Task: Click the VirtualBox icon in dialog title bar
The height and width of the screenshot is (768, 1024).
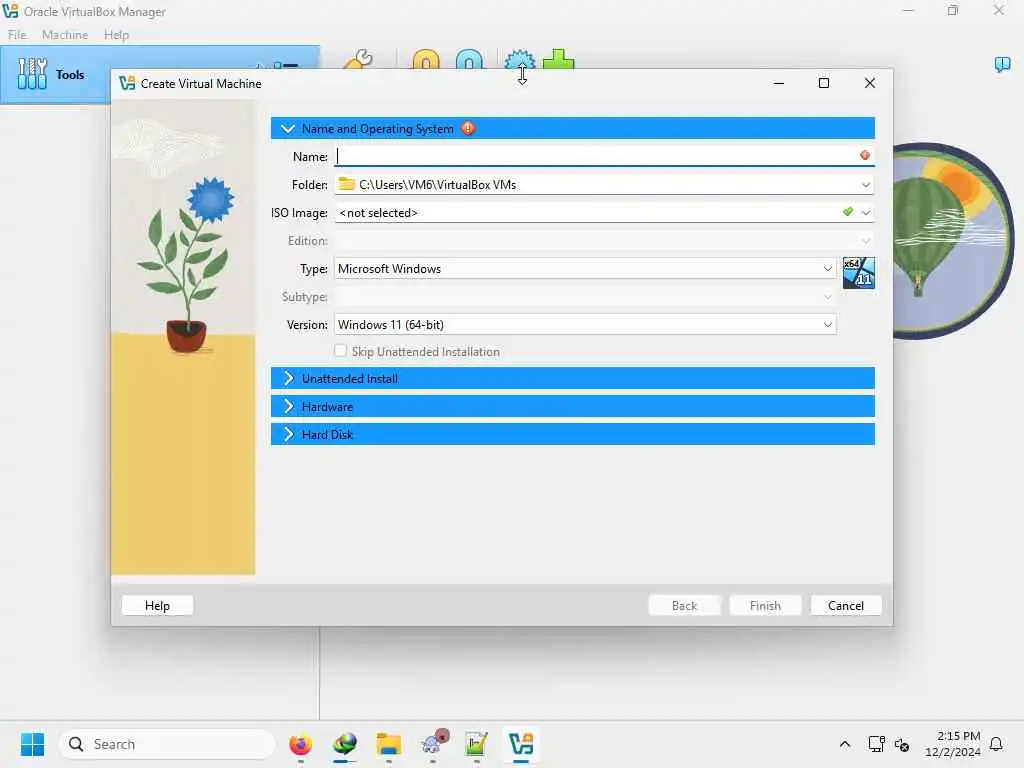Action: coord(127,84)
